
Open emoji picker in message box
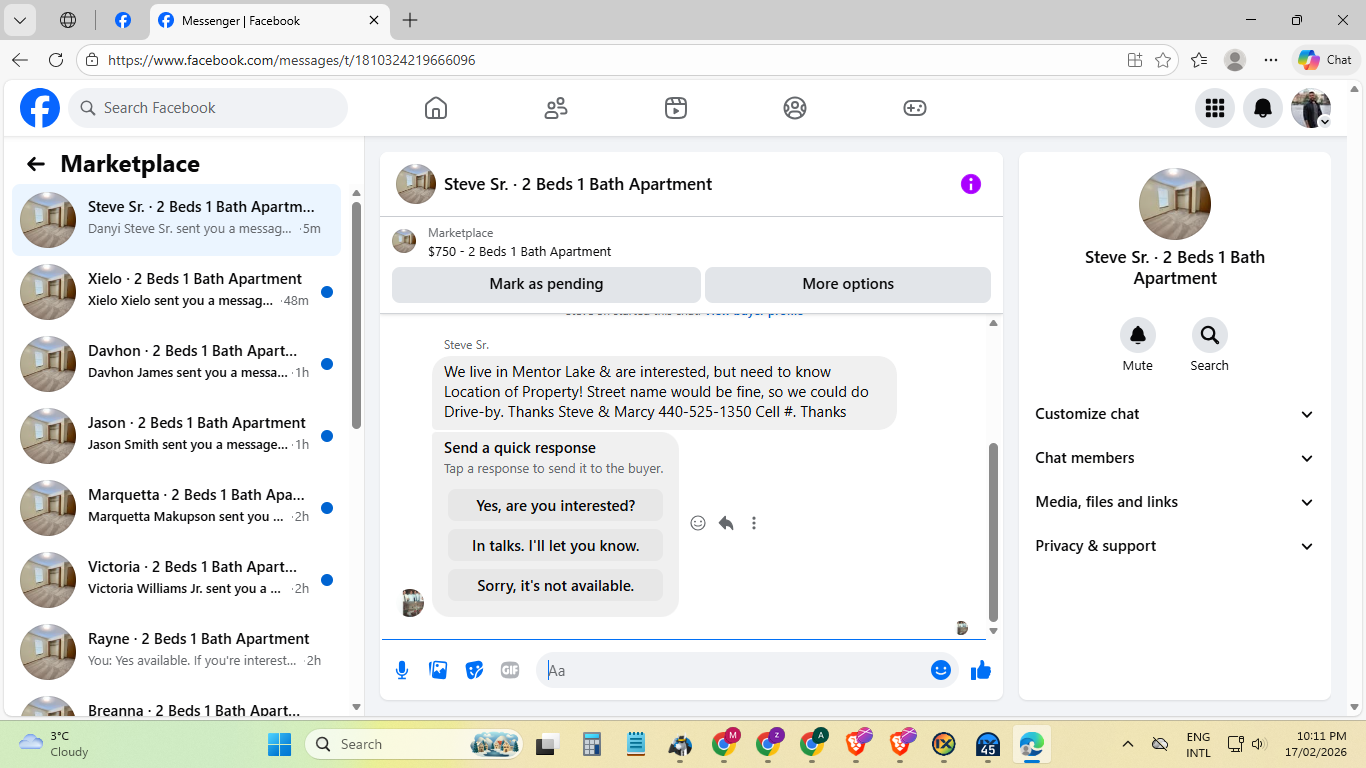tap(941, 670)
